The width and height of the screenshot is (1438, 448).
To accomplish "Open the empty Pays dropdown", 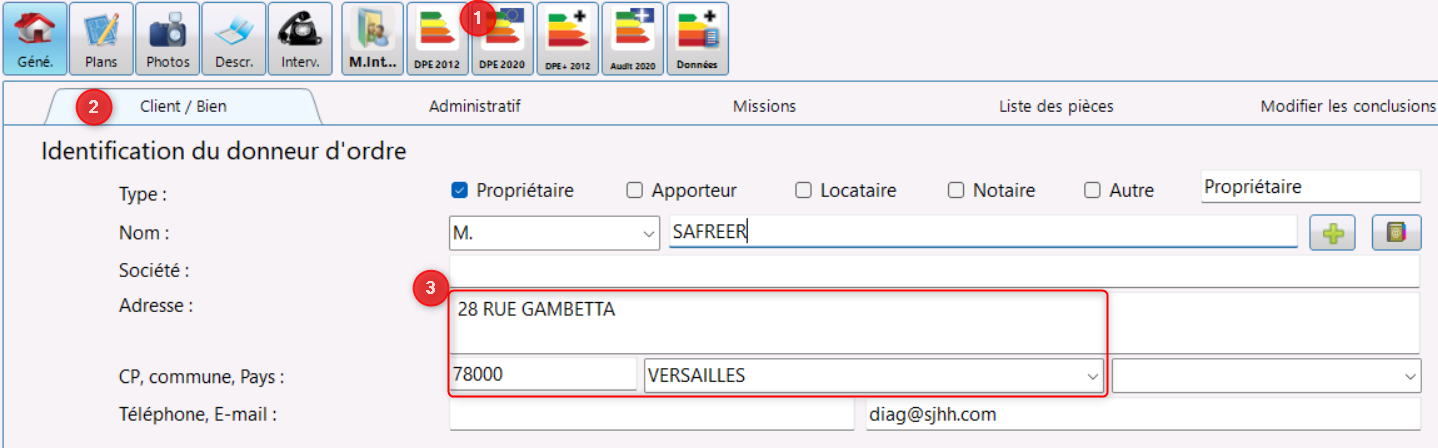I will tap(1409, 376).
